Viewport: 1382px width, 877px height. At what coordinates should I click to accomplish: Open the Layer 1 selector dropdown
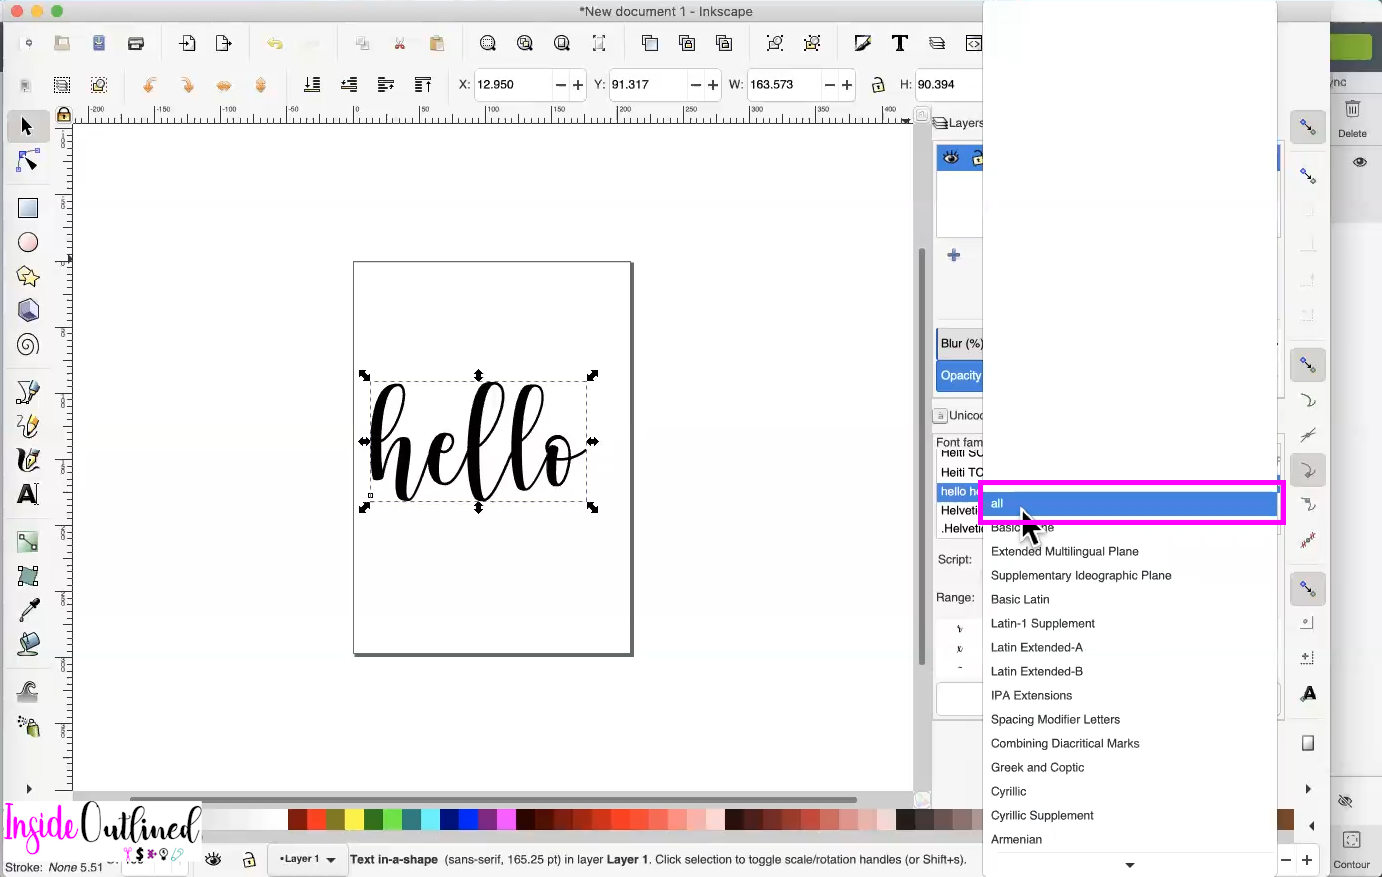tap(307, 859)
